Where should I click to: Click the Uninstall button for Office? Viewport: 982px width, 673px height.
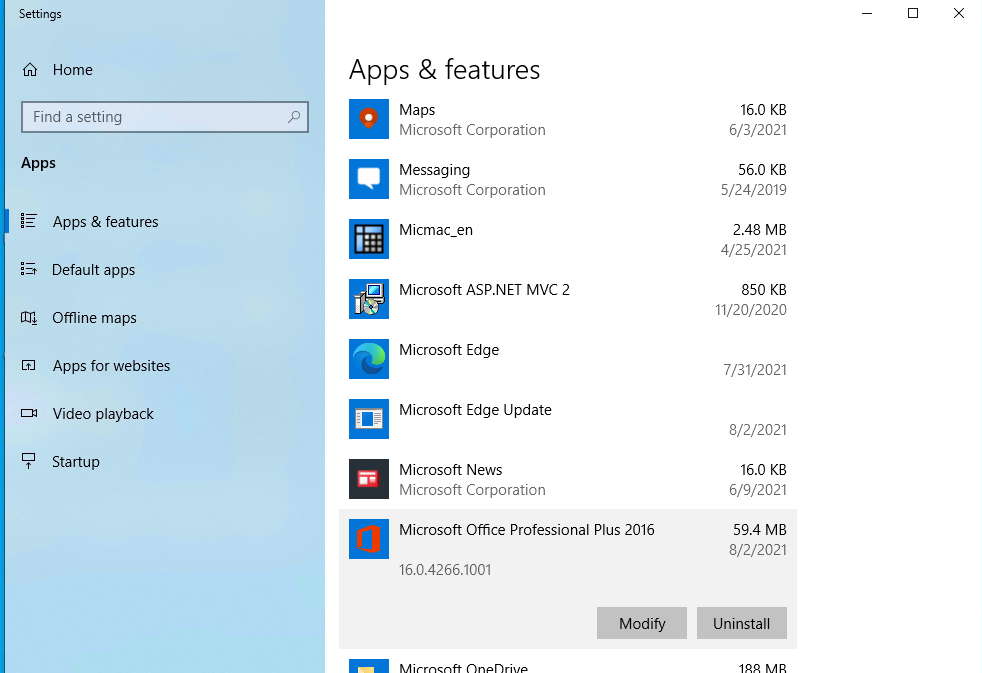point(741,623)
